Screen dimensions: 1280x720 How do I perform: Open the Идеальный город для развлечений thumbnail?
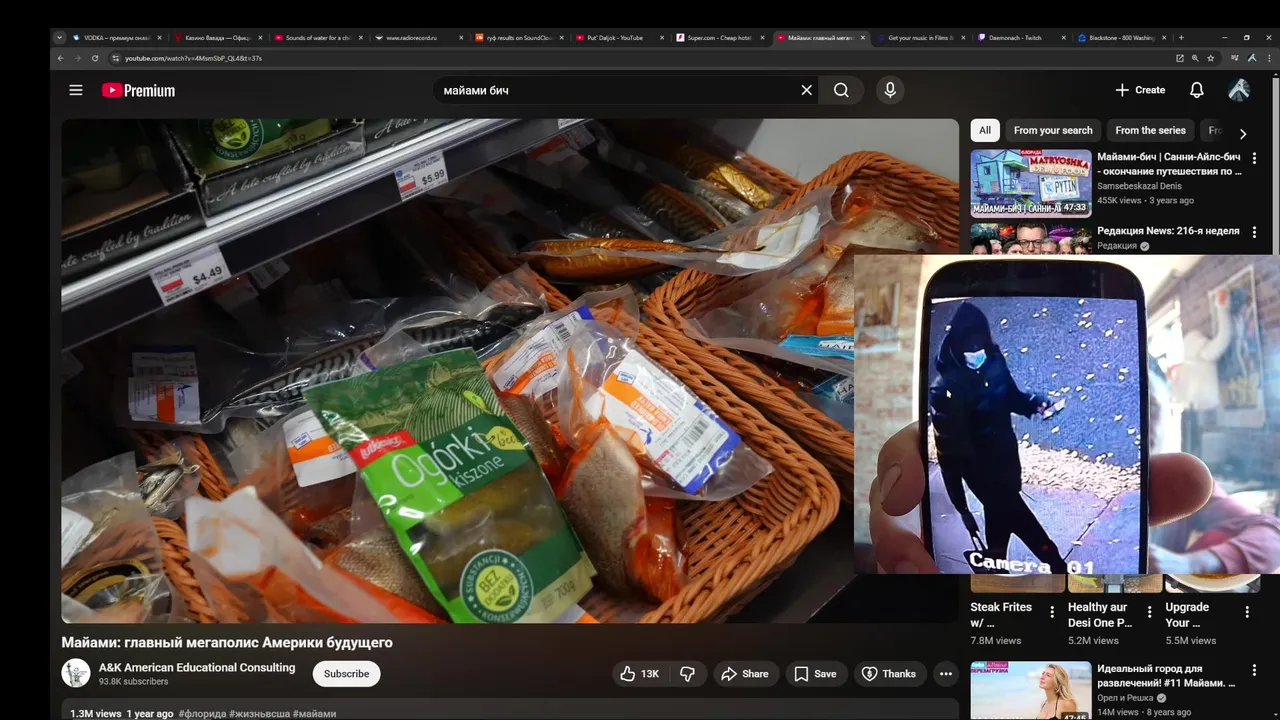click(x=1030, y=691)
